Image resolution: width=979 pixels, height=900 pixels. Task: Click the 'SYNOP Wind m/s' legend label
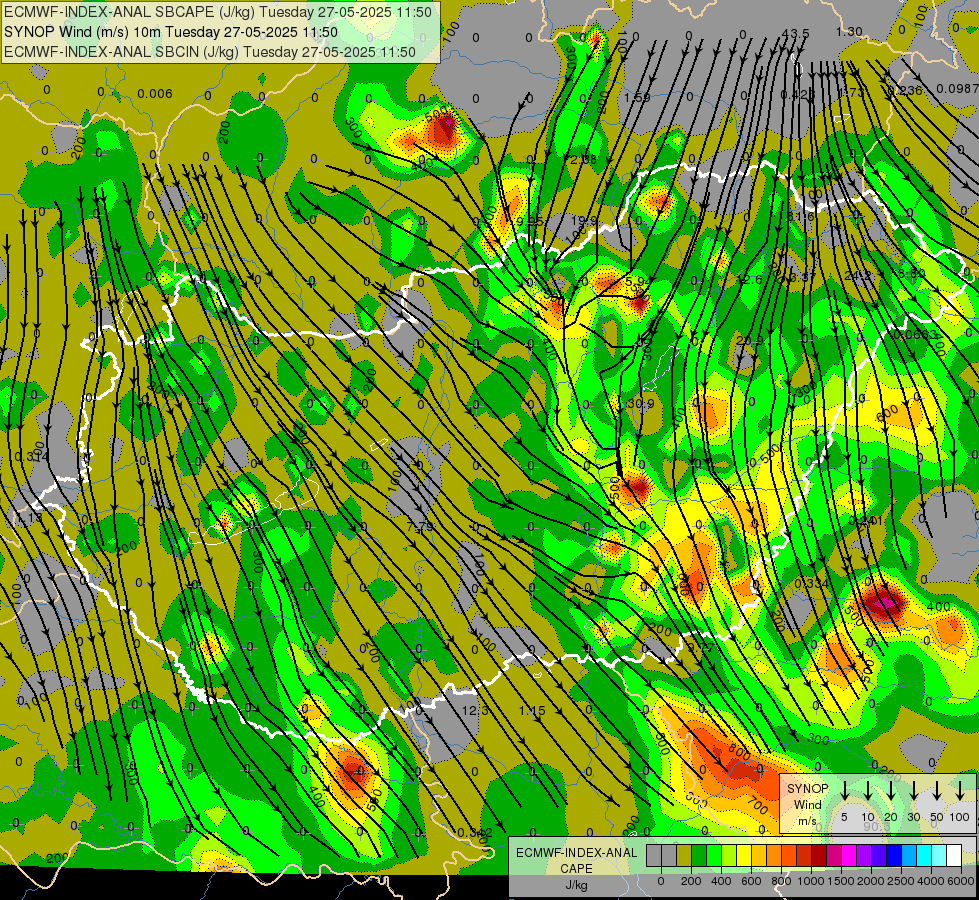807,805
